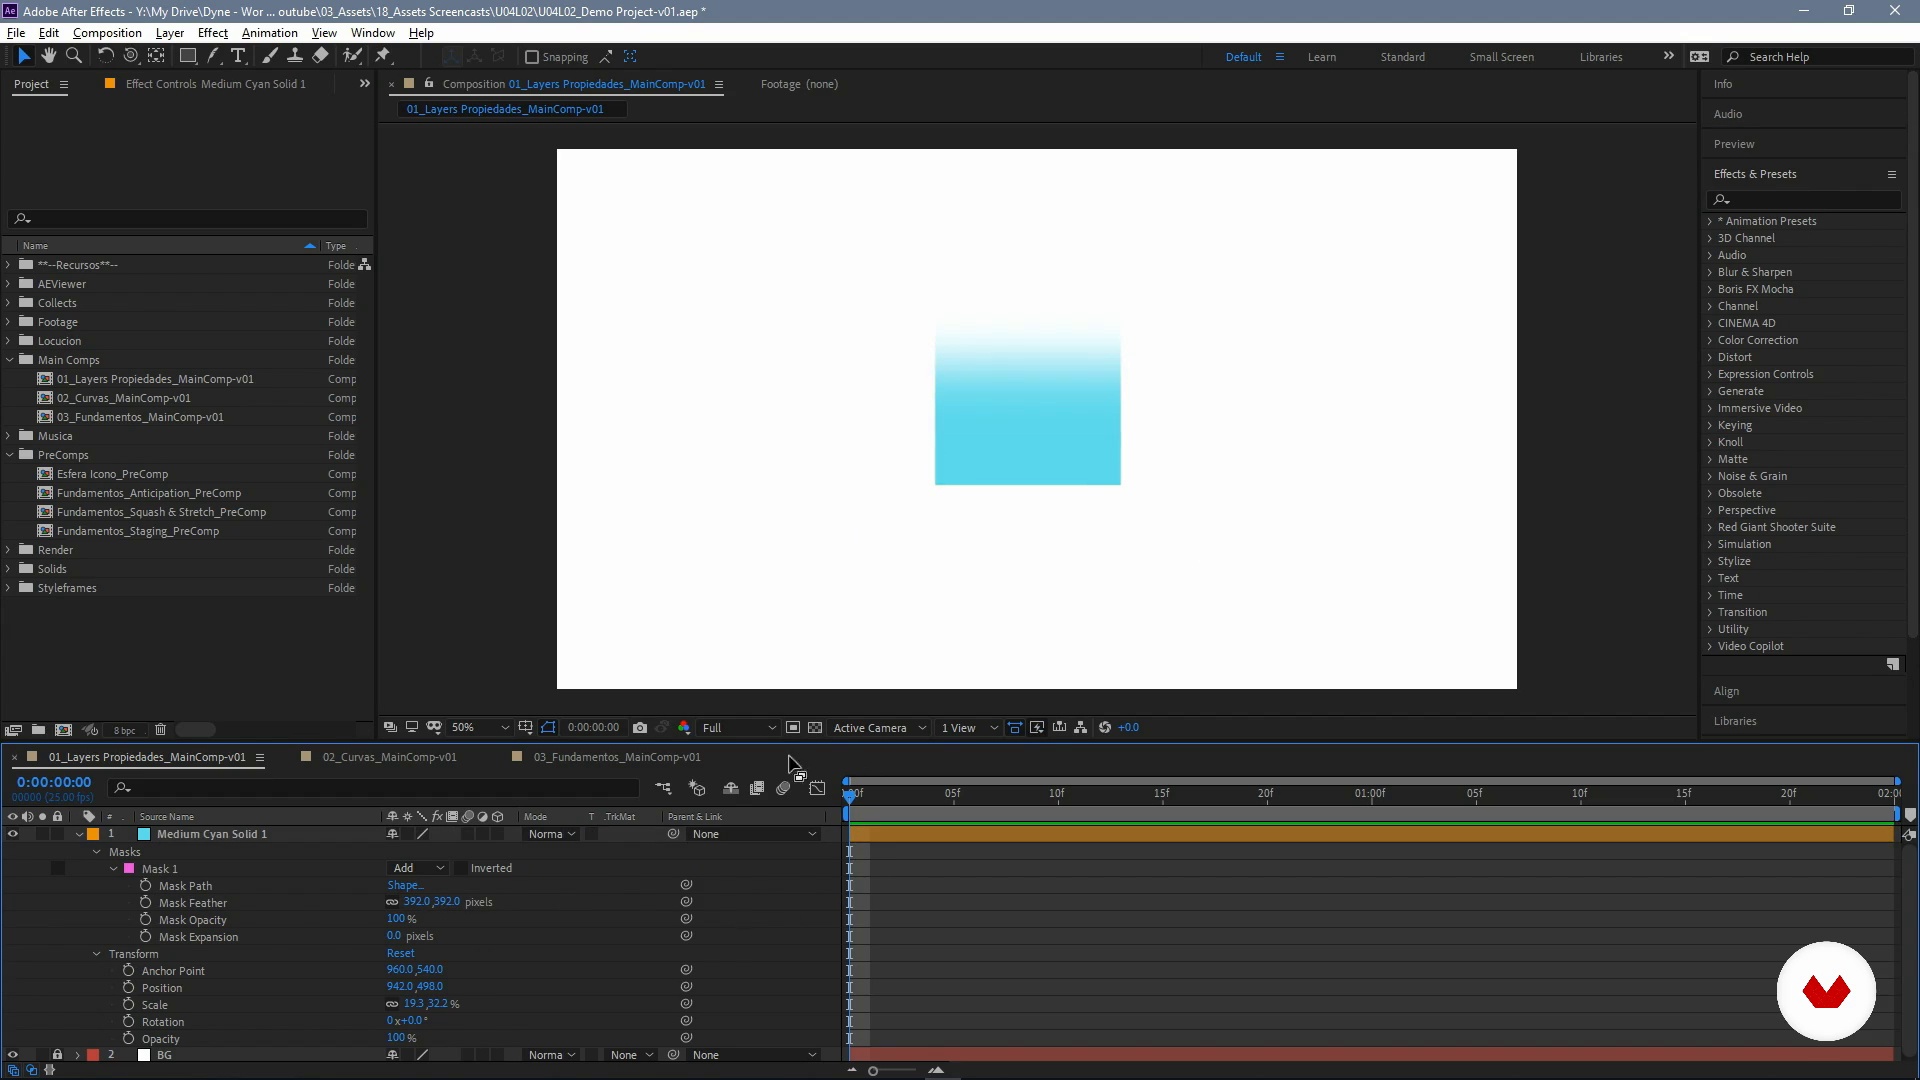Create a new folder in Project panel
The image size is (1920, 1080).
click(x=38, y=730)
